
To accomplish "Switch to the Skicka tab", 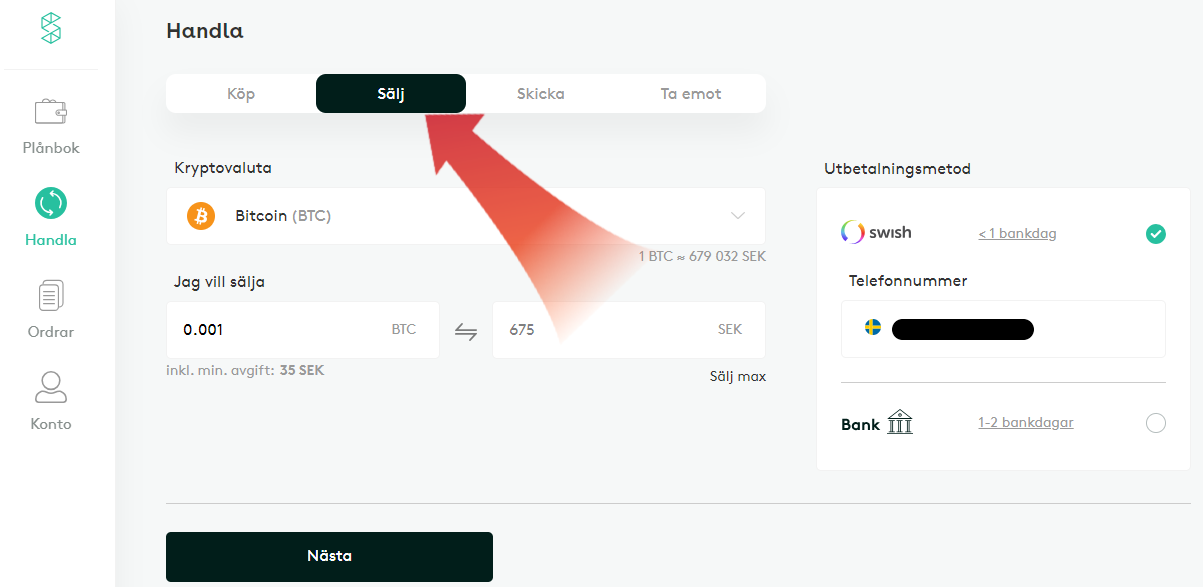I will point(541,94).
